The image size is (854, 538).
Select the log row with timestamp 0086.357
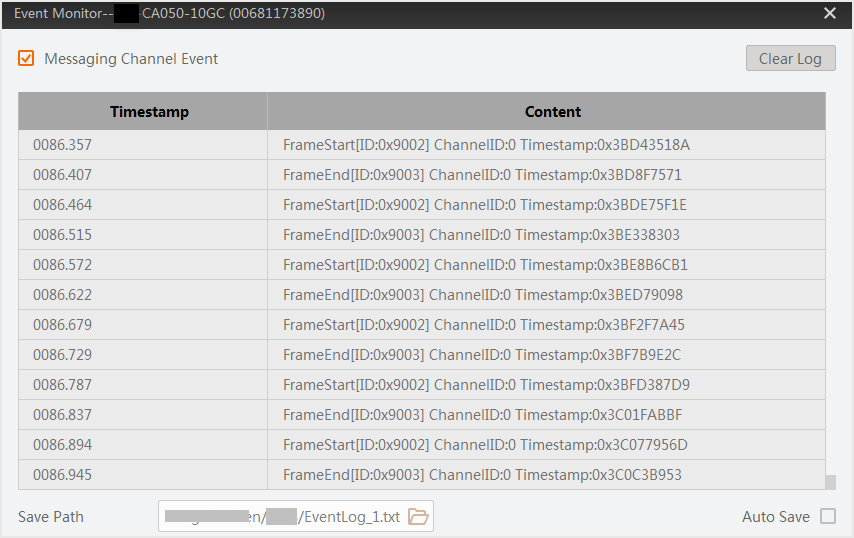pos(420,145)
